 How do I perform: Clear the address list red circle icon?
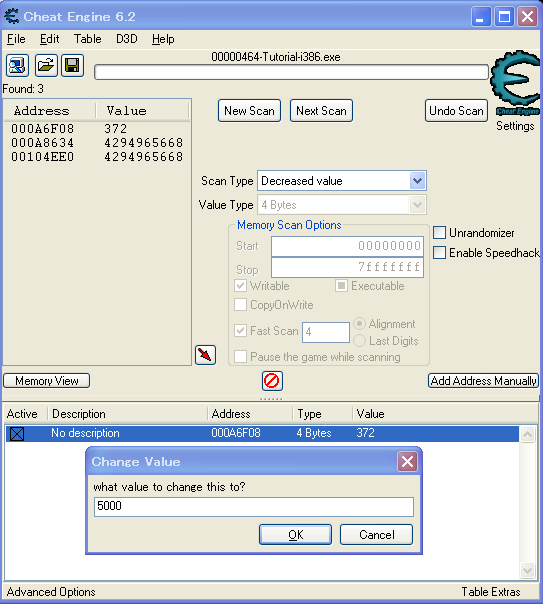point(272,381)
